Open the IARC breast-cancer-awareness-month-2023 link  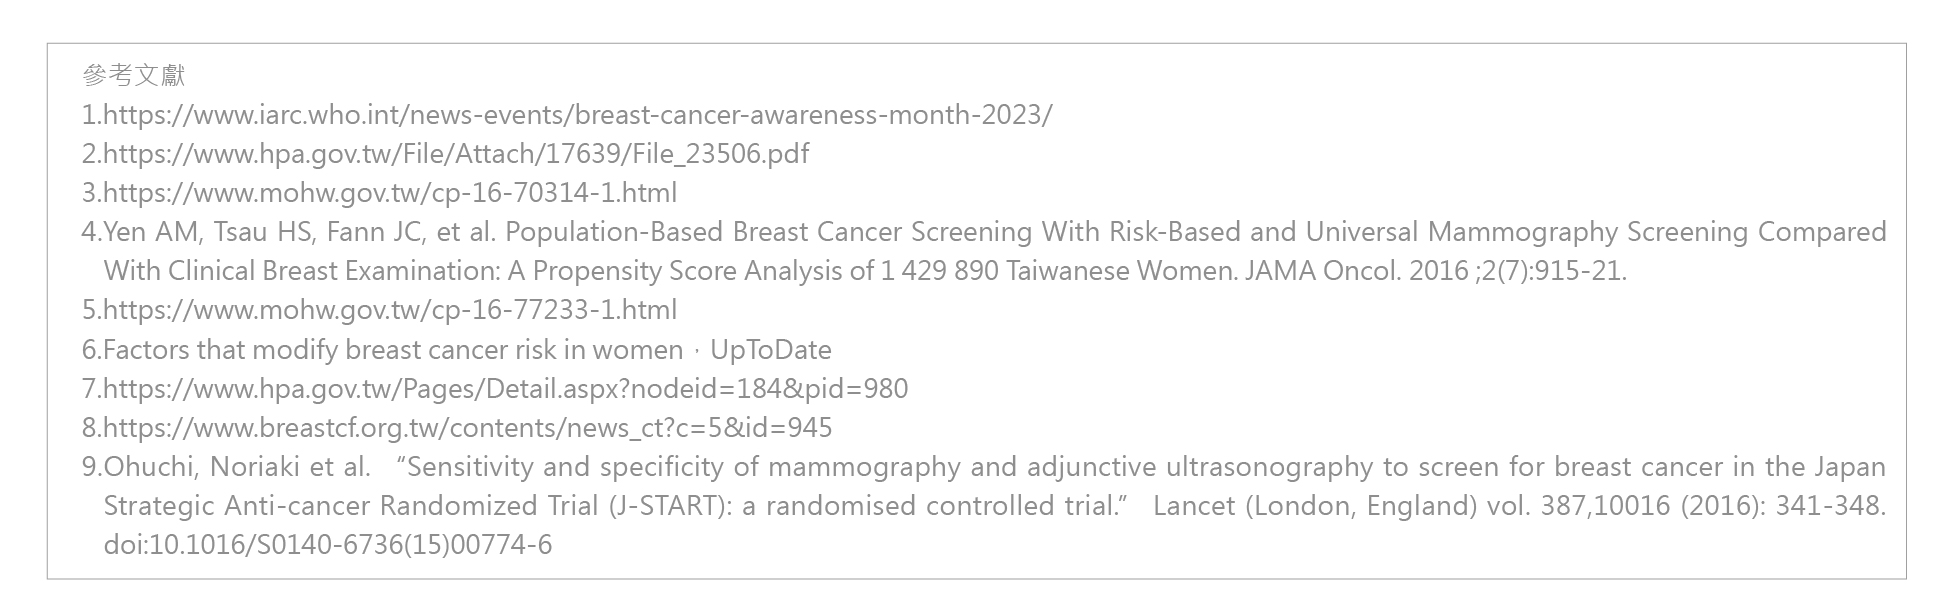click(x=577, y=115)
